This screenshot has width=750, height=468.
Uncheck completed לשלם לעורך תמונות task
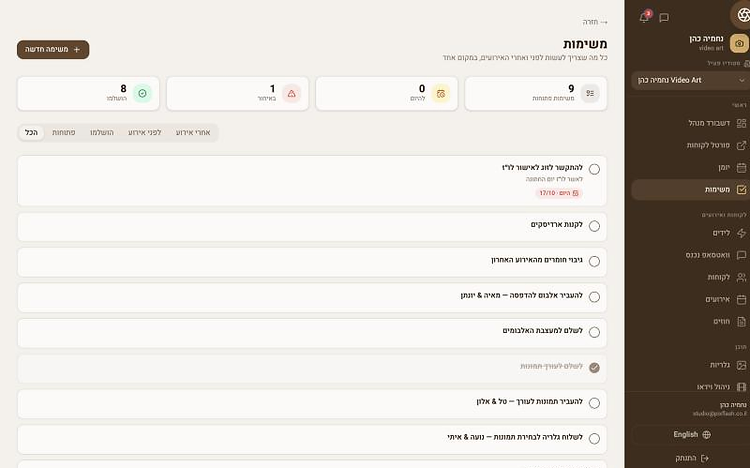click(594, 368)
